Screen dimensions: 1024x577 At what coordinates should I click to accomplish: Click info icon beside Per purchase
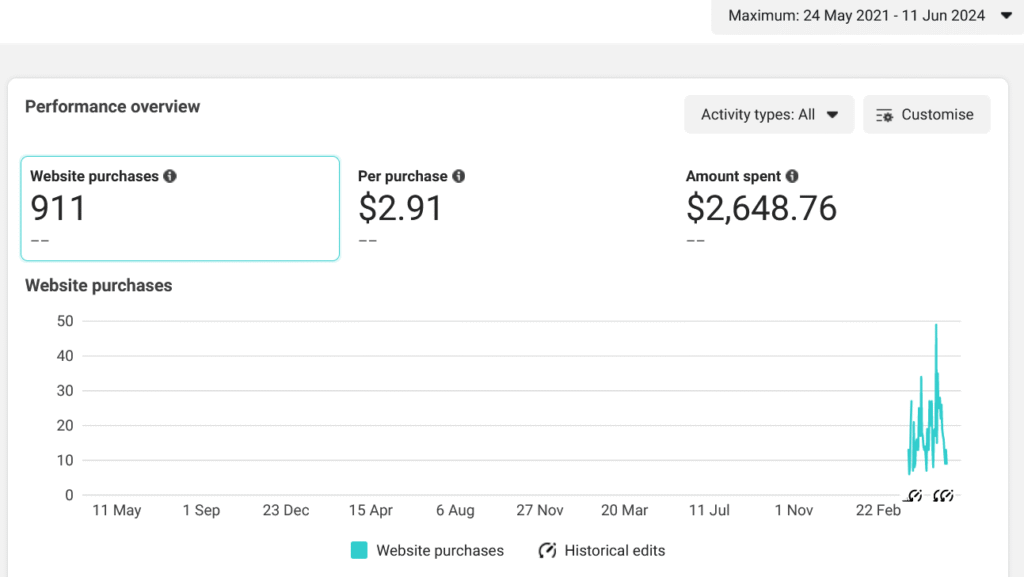pos(458,176)
